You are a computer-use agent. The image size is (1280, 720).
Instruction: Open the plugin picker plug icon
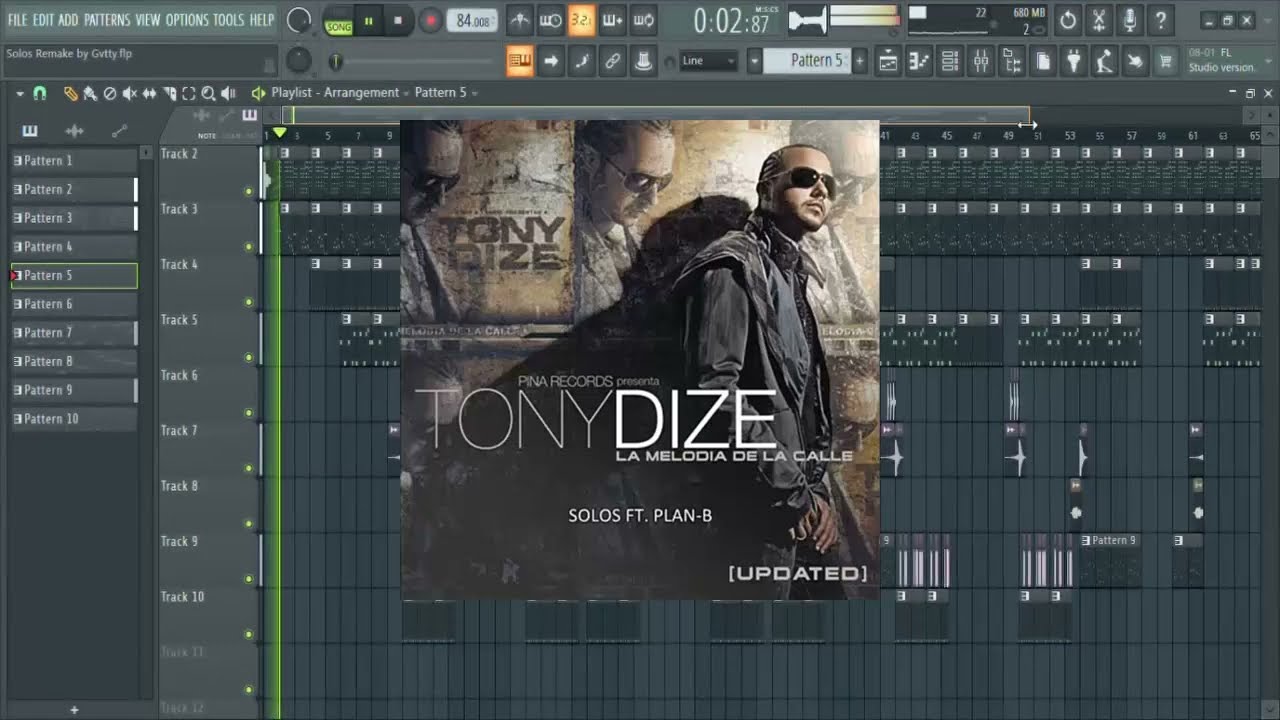pos(1074,61)
